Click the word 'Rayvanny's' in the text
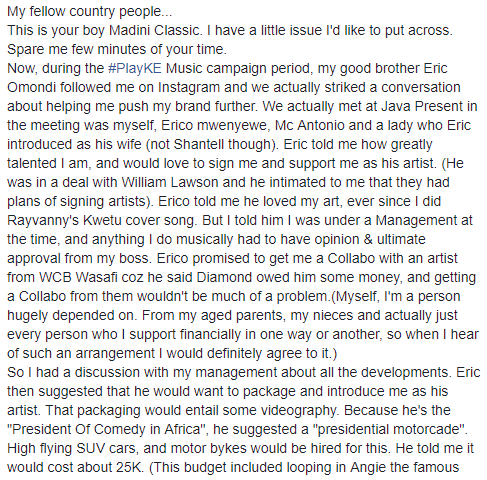This screenshot has height=480, width=487. click(43, 221)
